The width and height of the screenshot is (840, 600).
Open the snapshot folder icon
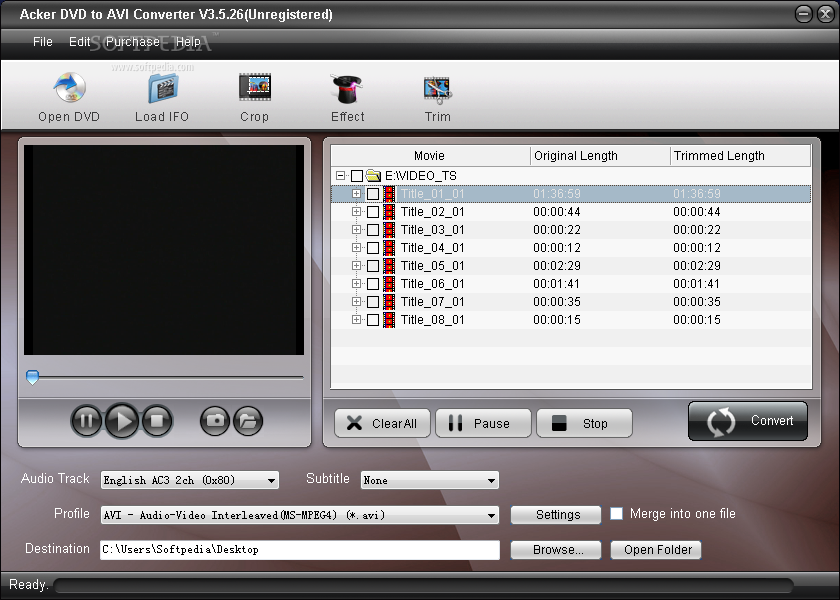(248, 421)
